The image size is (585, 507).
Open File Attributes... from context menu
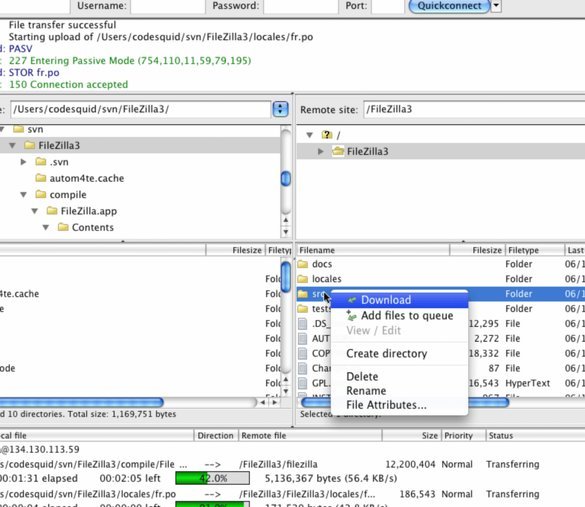pos(386,405)
